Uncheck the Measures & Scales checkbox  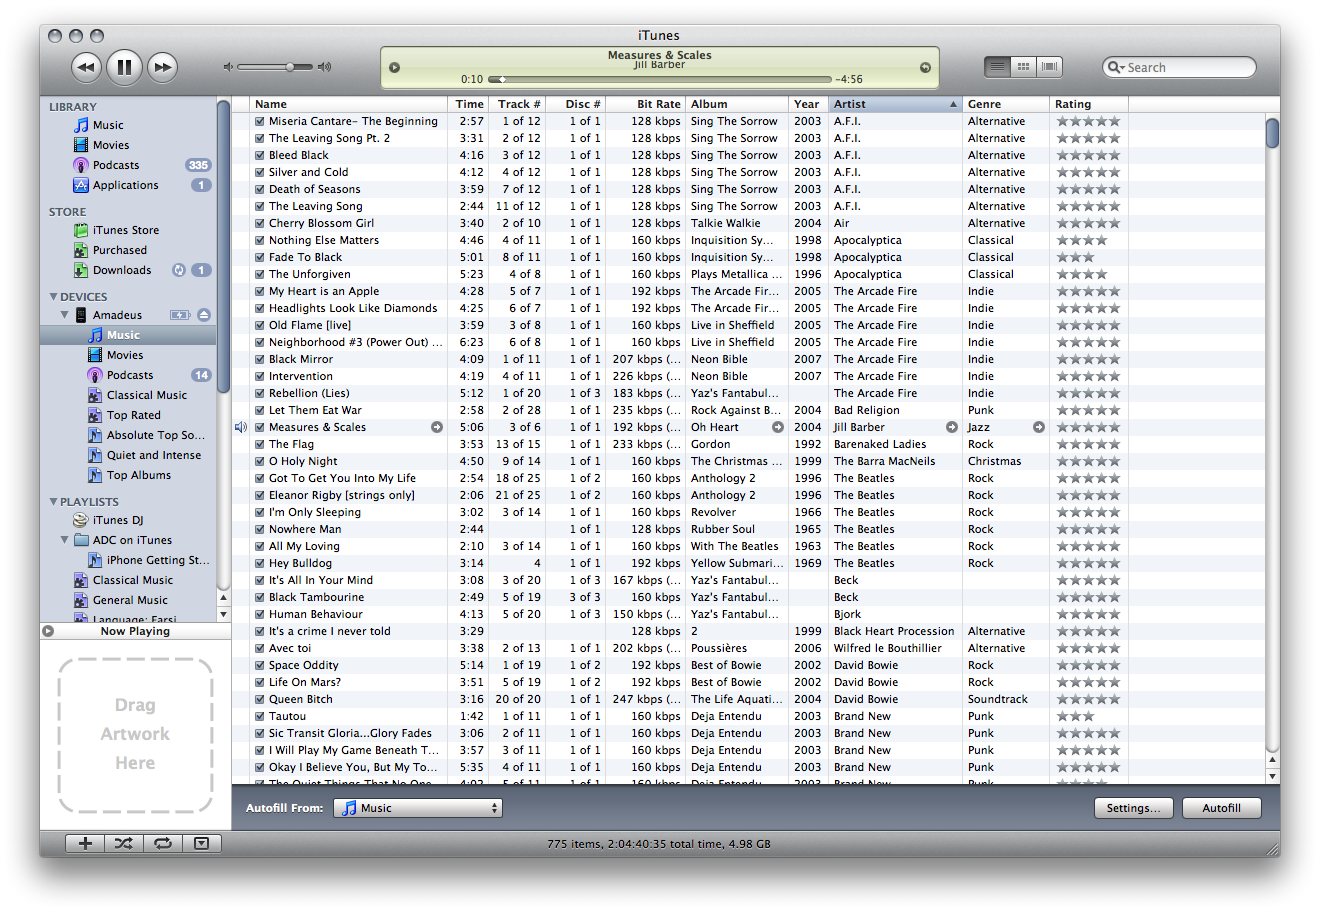click(x=259, y=427)
